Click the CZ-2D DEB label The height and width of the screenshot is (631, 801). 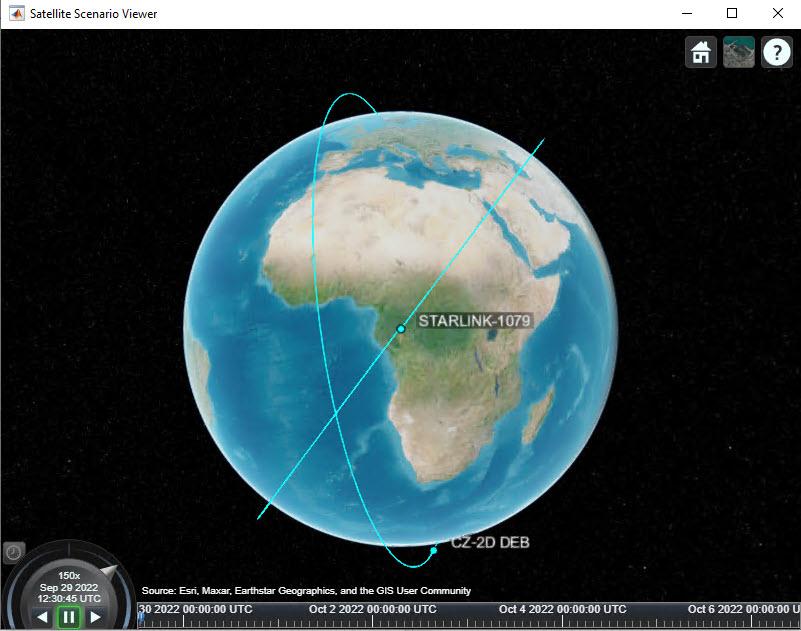490,542
